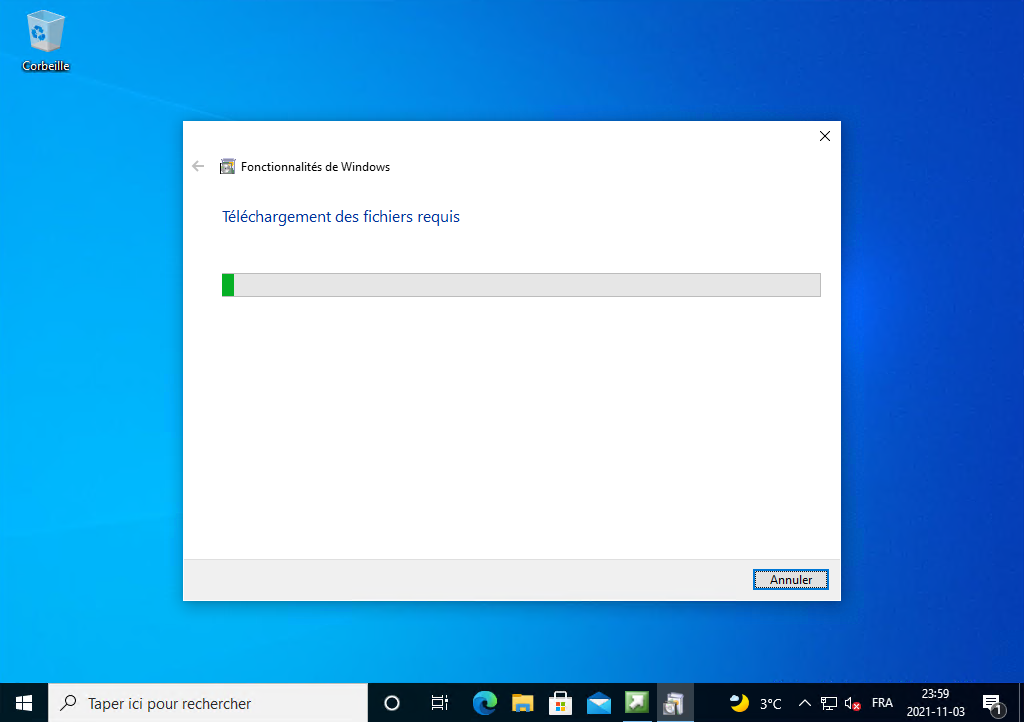Image resolution: width=1024 pixels, height=722 pixels.
Task: Open Microsoft Store from the taskbar
Action: (560, 703)
